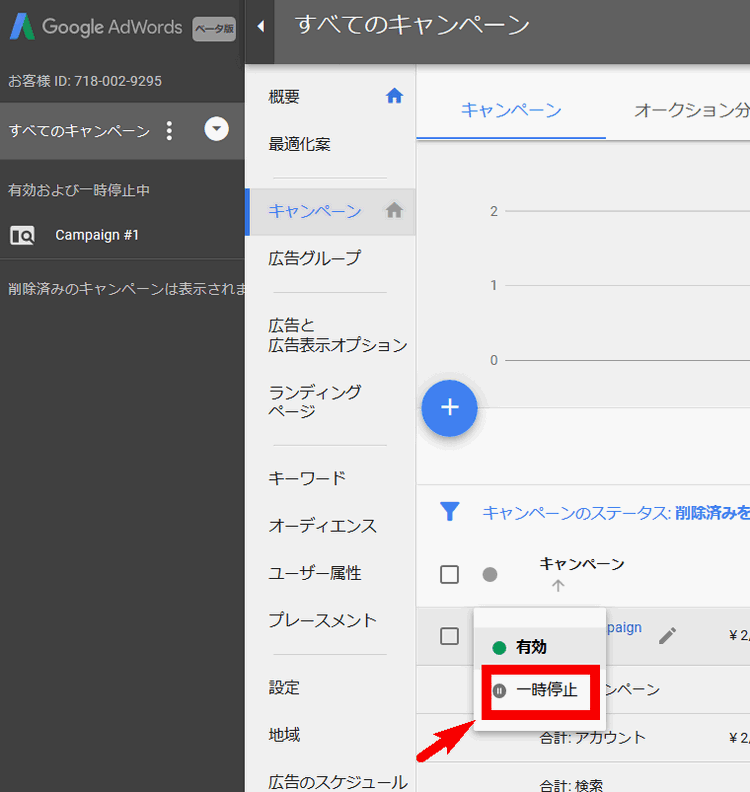This screenshot has width=750, height=792.
Task: Open 概要 in the navigation menu
Action: pos(284,96)
